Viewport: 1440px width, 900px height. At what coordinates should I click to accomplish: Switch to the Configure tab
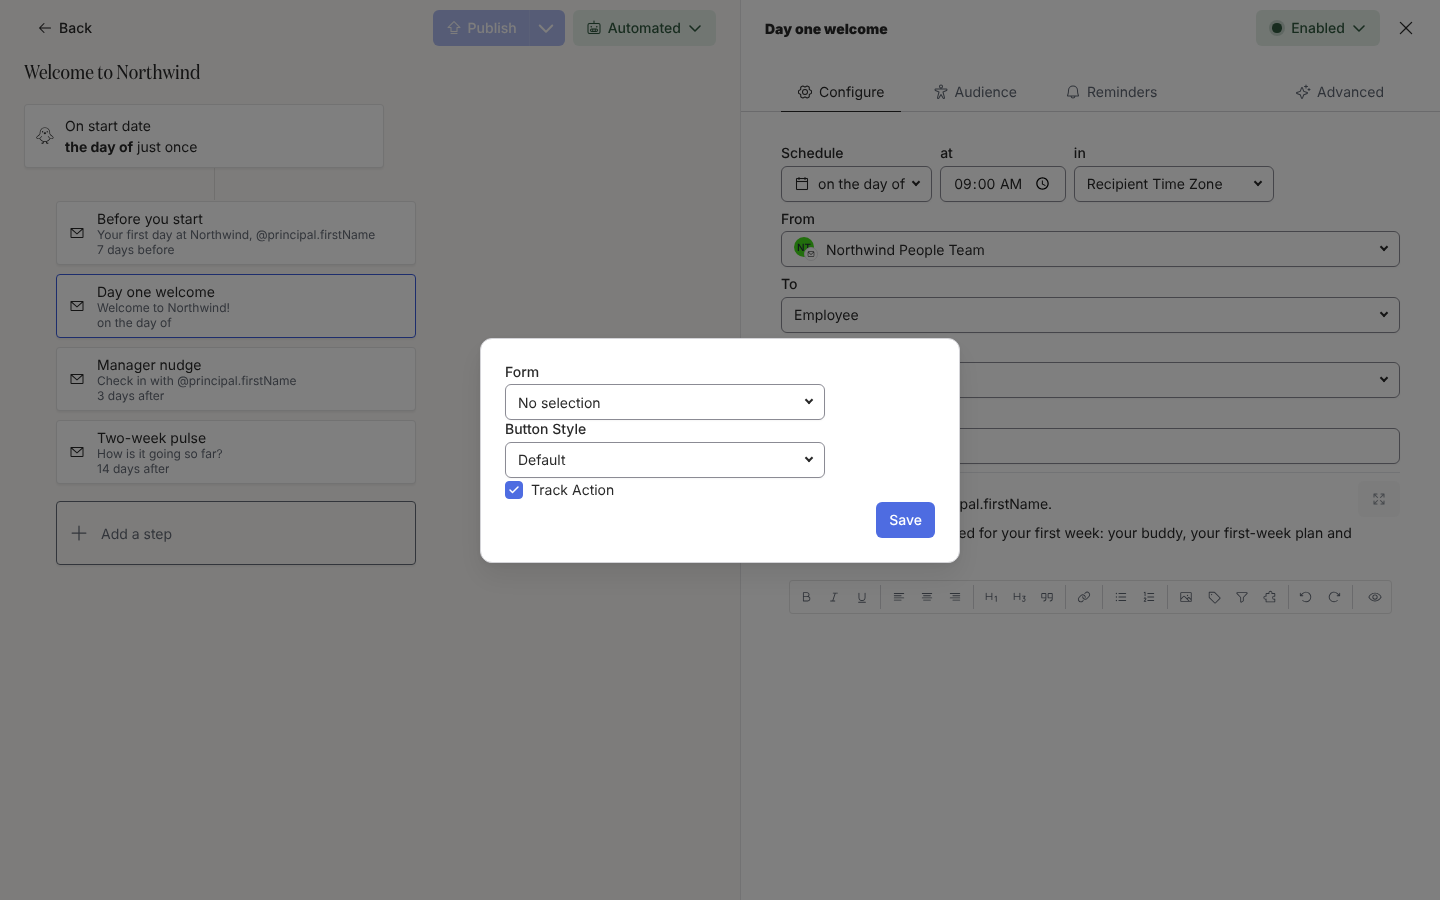coord(841,92)
